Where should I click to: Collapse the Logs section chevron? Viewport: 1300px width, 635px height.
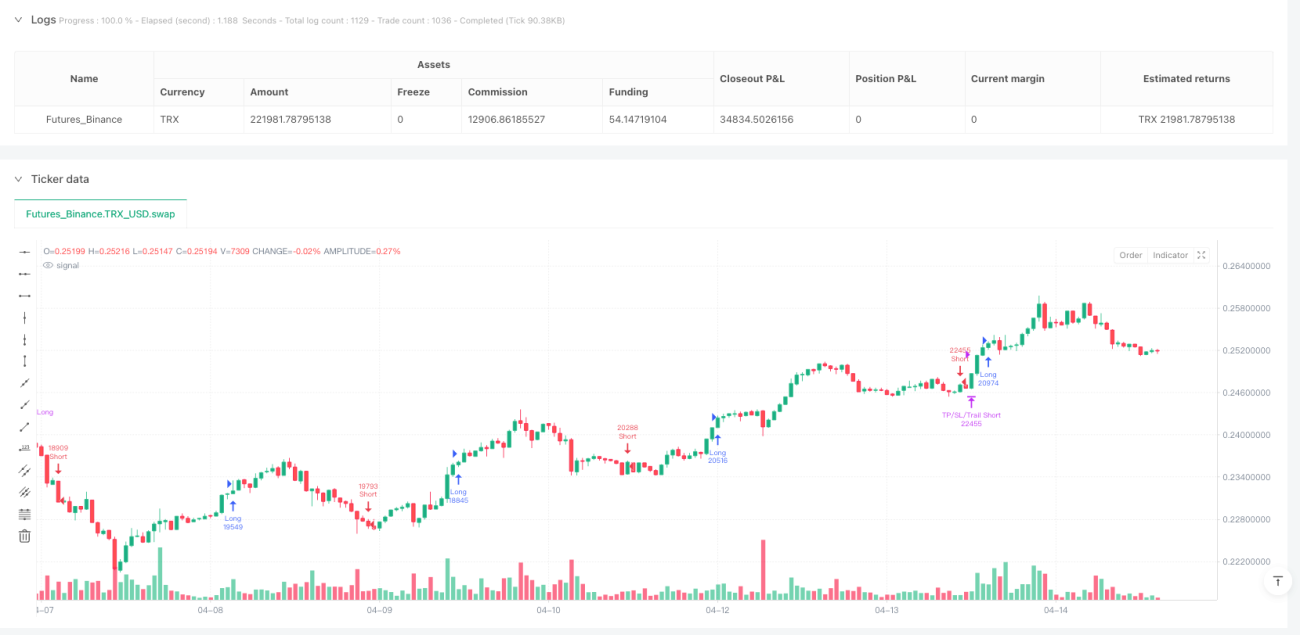click(19, 19)
